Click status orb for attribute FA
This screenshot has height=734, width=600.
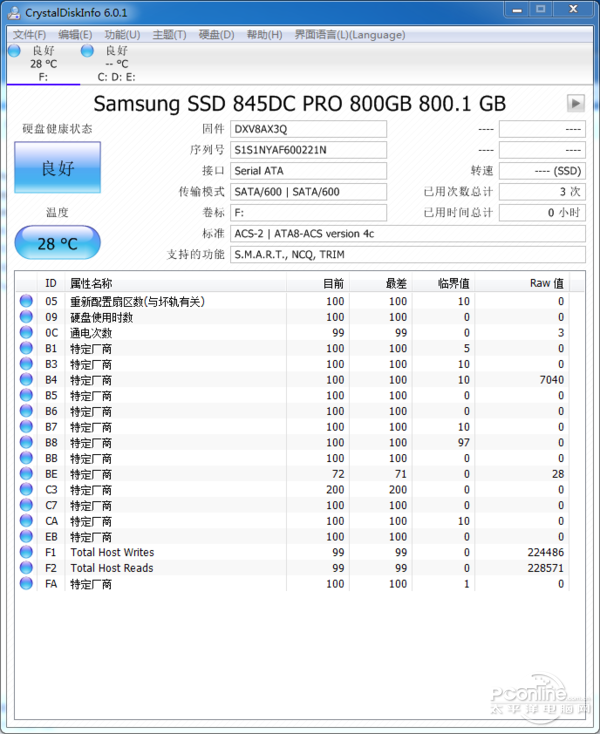26,583
